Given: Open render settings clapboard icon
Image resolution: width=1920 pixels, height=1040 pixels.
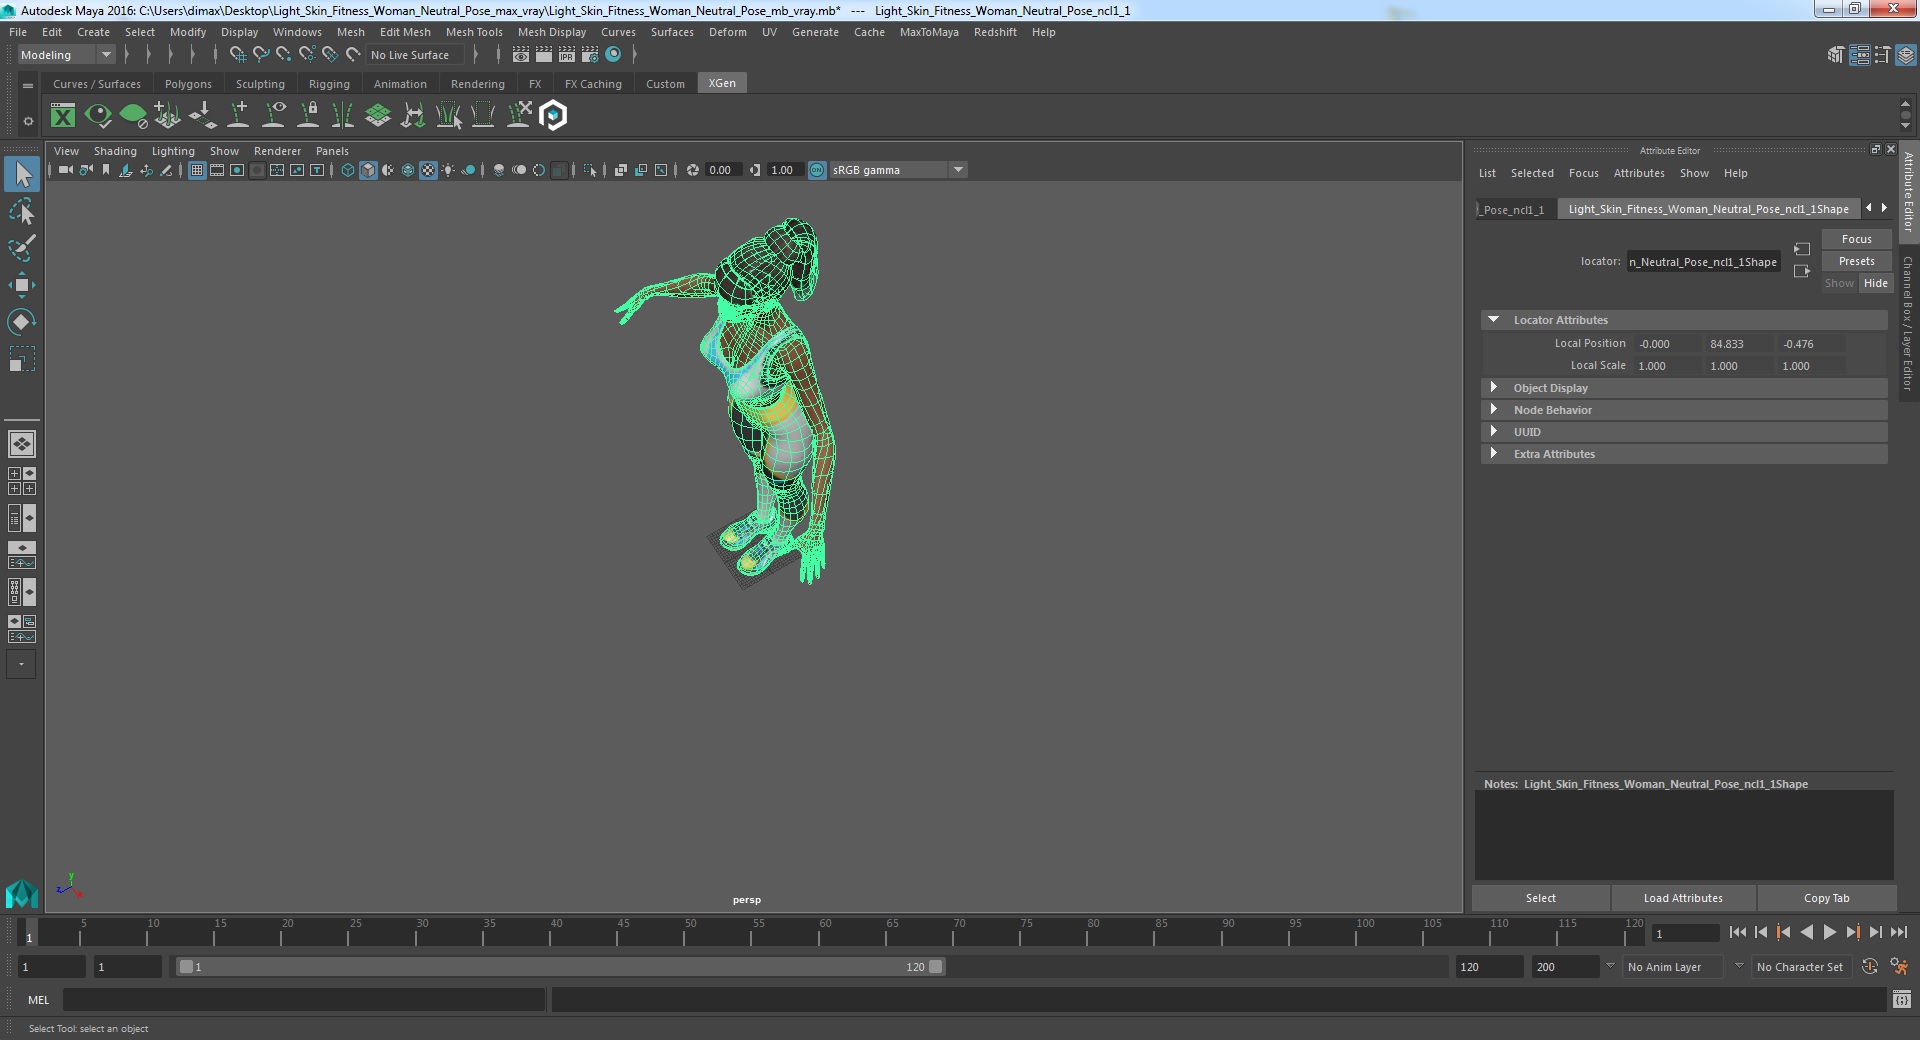Looking at the screenshot, I should tap(590, 55).
